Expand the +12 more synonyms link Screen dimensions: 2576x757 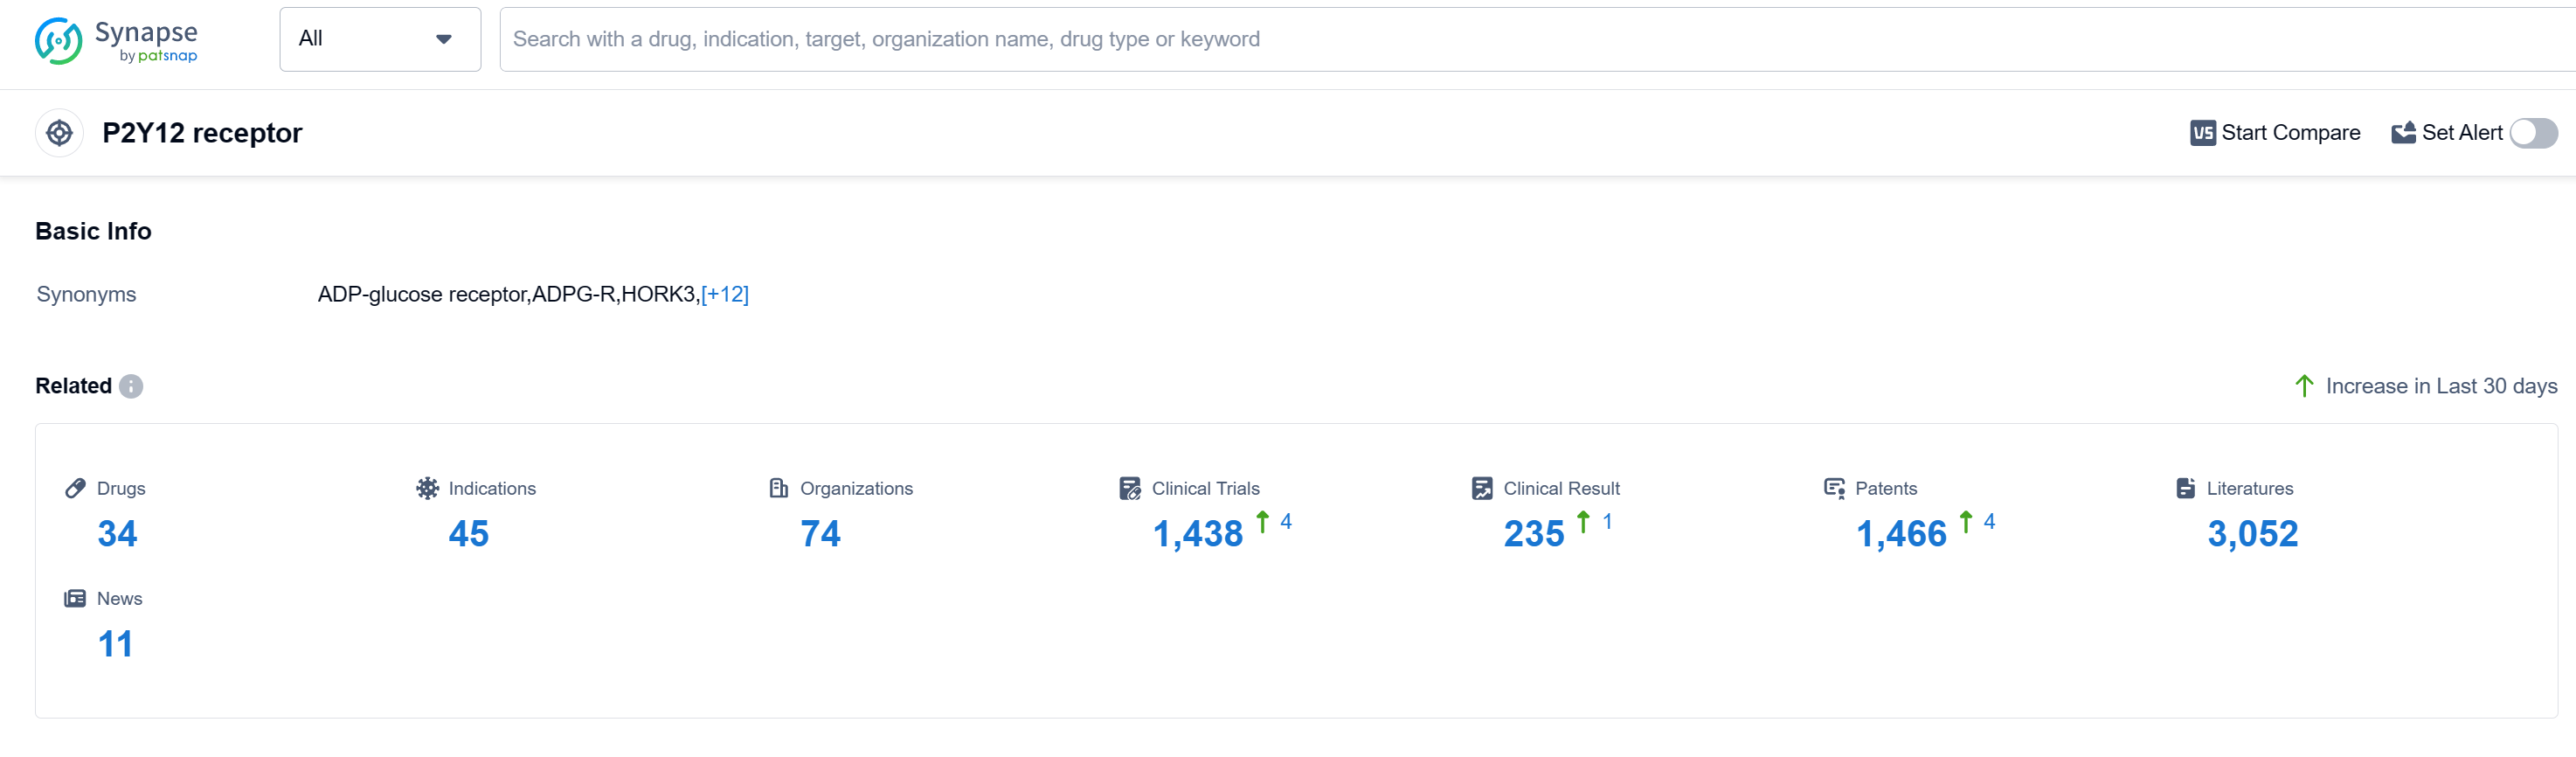(724, 294)
